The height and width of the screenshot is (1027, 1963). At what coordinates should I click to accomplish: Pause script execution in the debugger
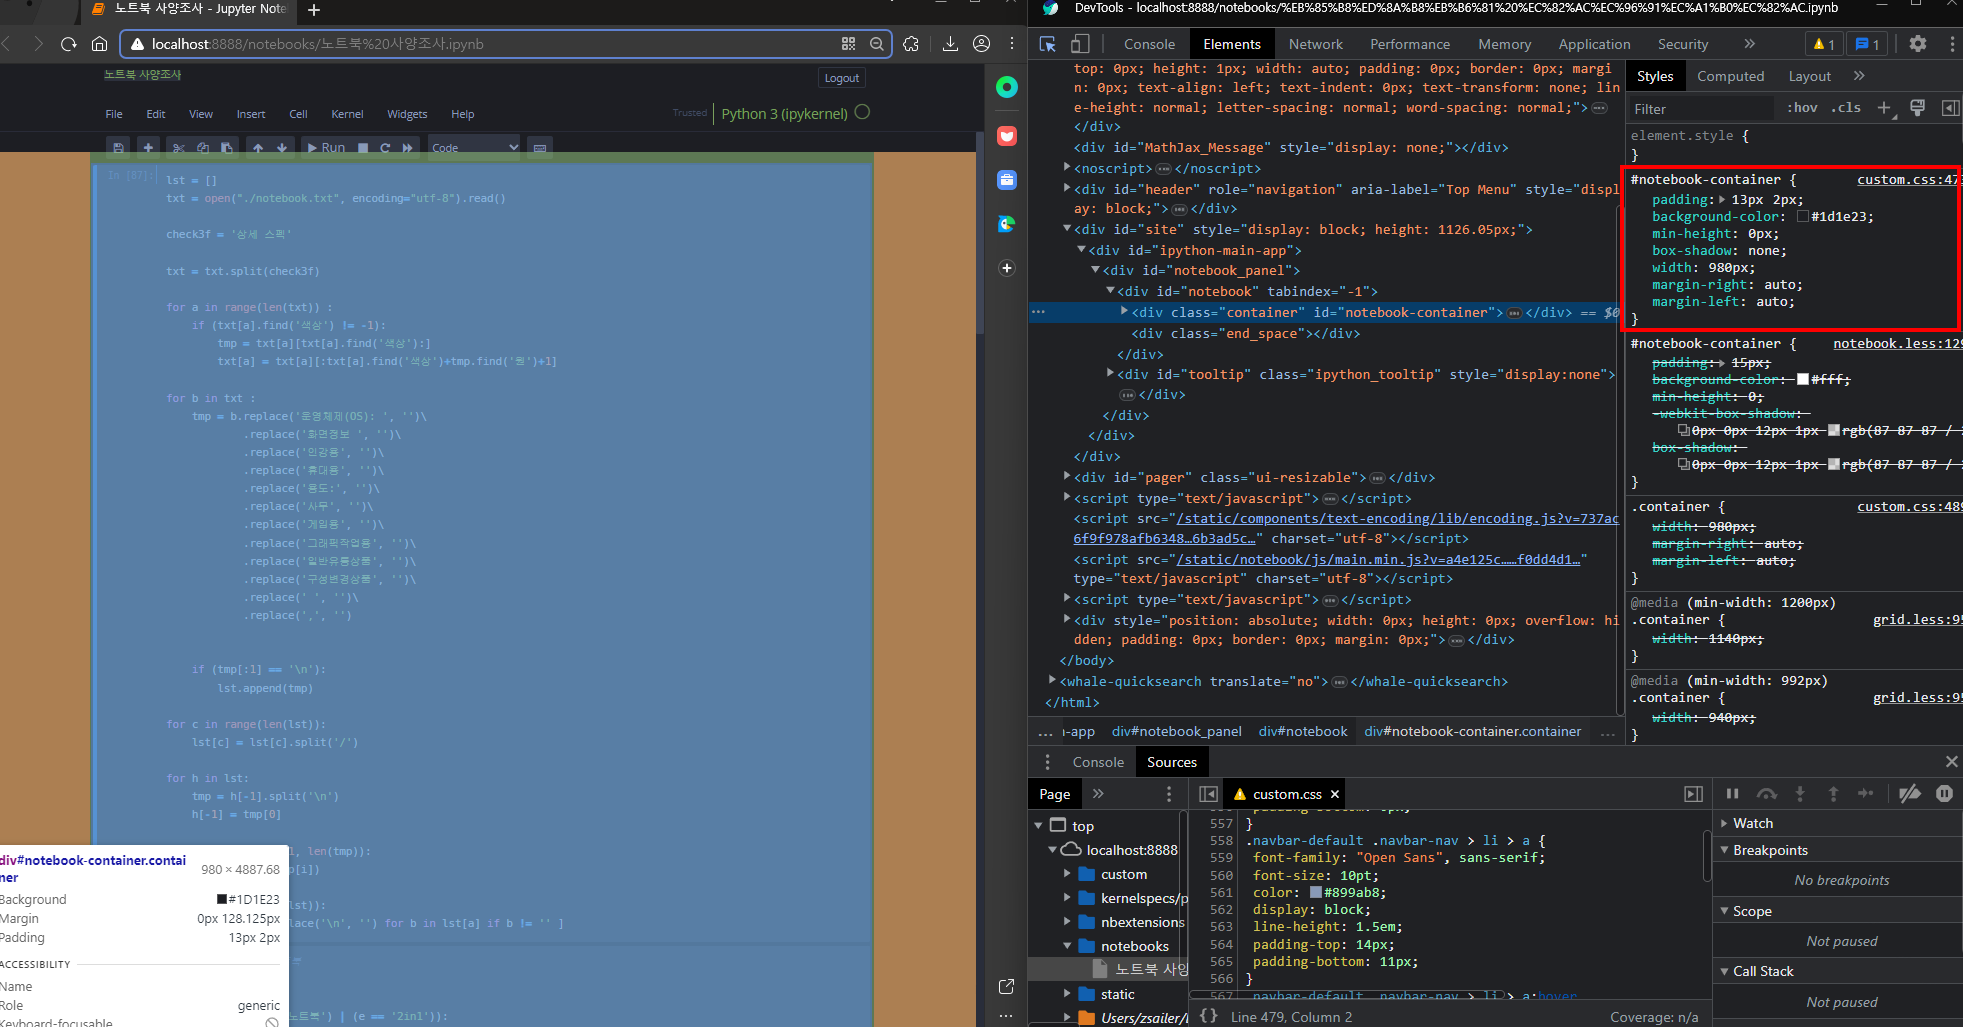(1732, 794)
